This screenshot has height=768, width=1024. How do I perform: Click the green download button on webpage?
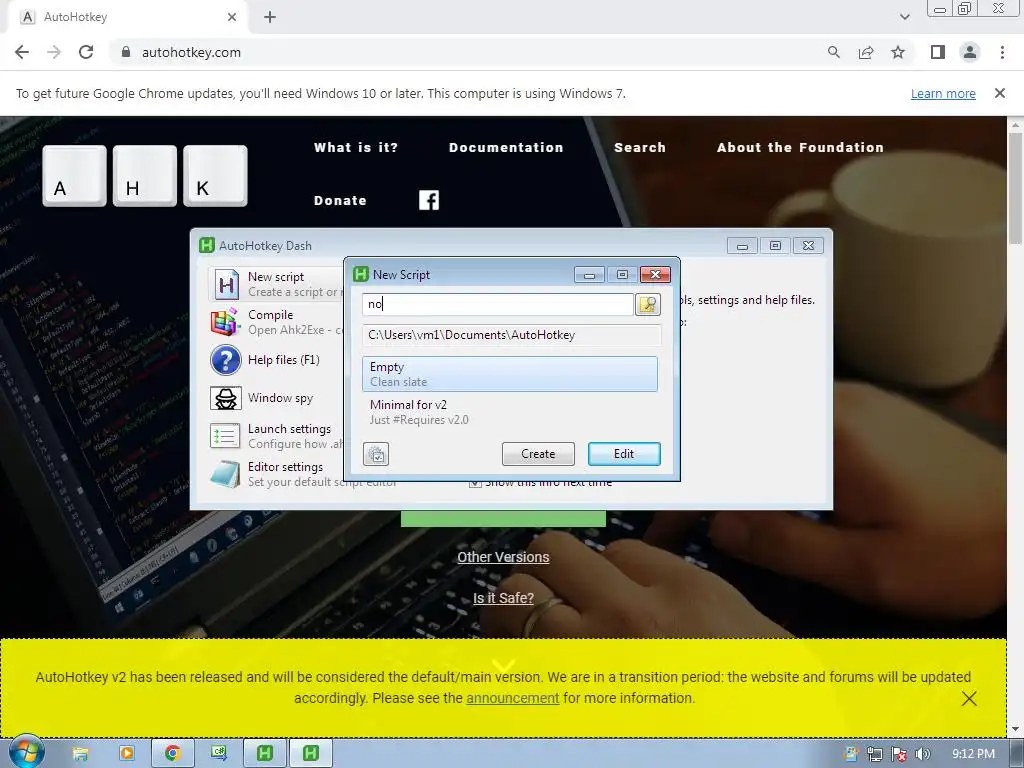pos(503,519)
